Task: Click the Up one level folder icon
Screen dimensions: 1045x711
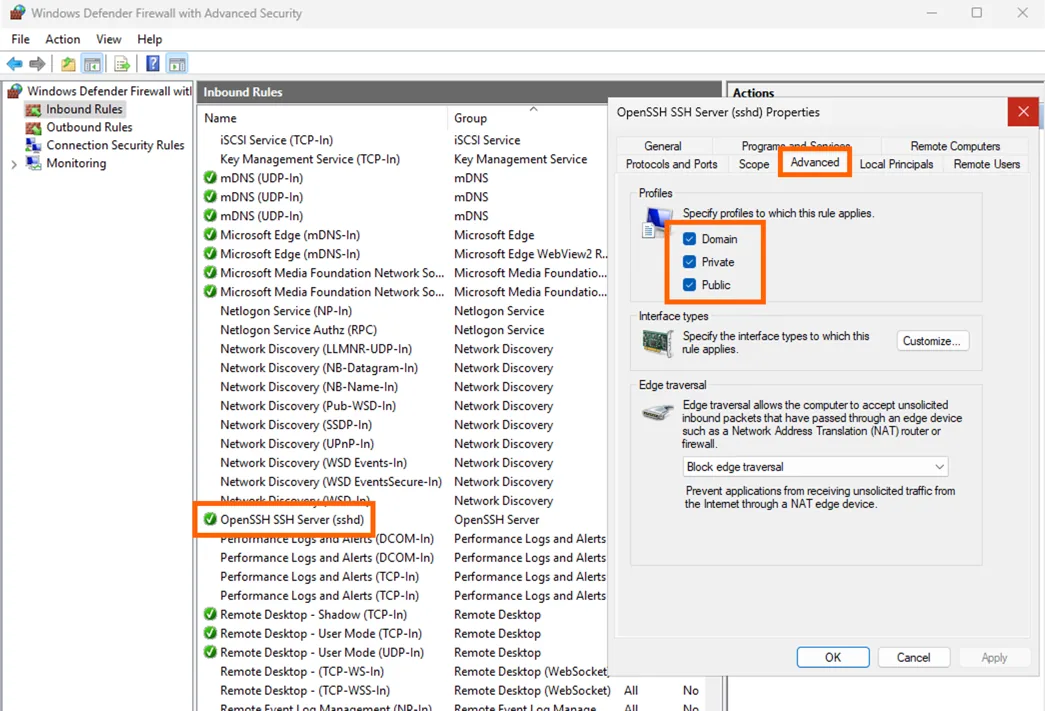Action: [68, 64]
